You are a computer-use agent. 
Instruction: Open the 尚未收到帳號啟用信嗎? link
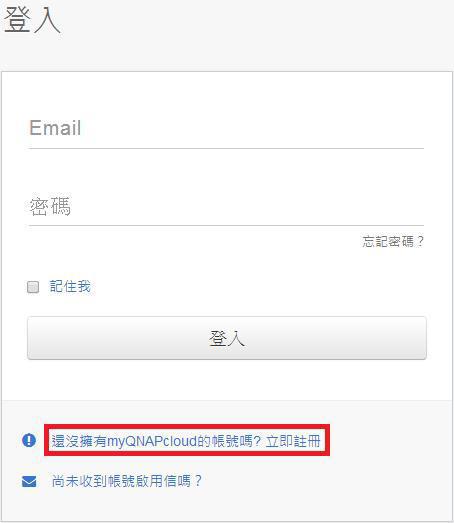[127, 481]
